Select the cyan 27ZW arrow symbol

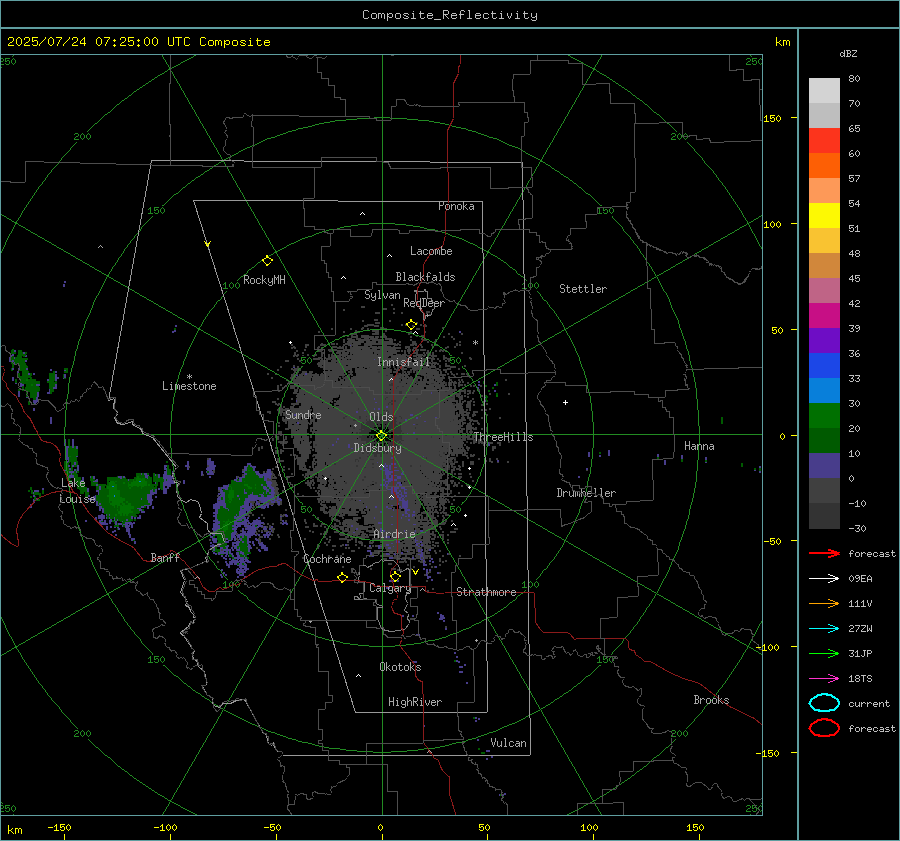coord(824,629)
